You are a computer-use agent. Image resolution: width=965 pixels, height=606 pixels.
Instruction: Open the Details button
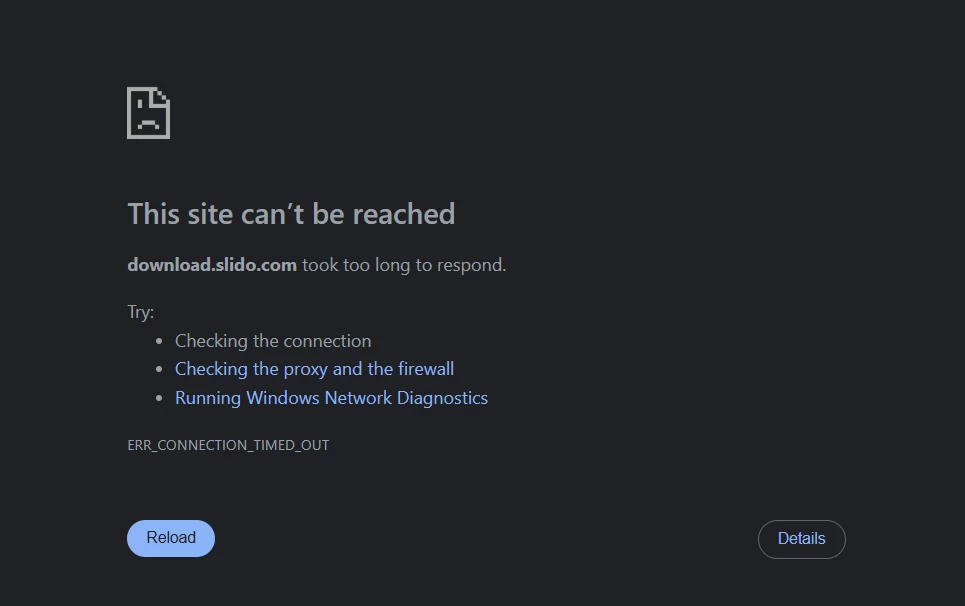coord(801,539)
